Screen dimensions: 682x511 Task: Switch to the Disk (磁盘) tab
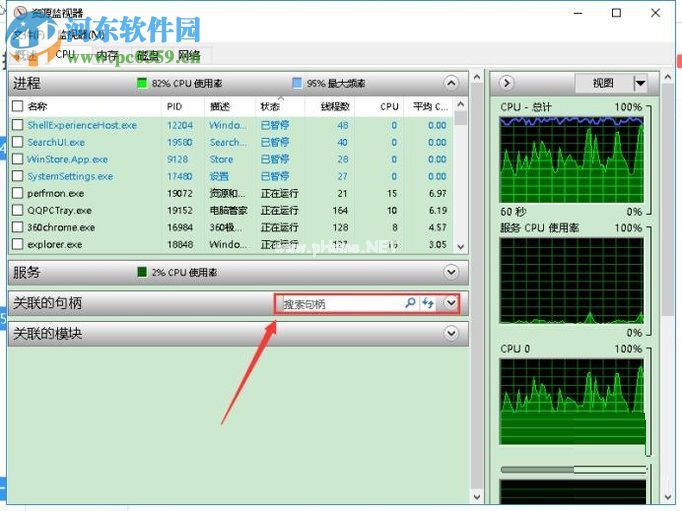pyautogui.click(x=148, y=55)
